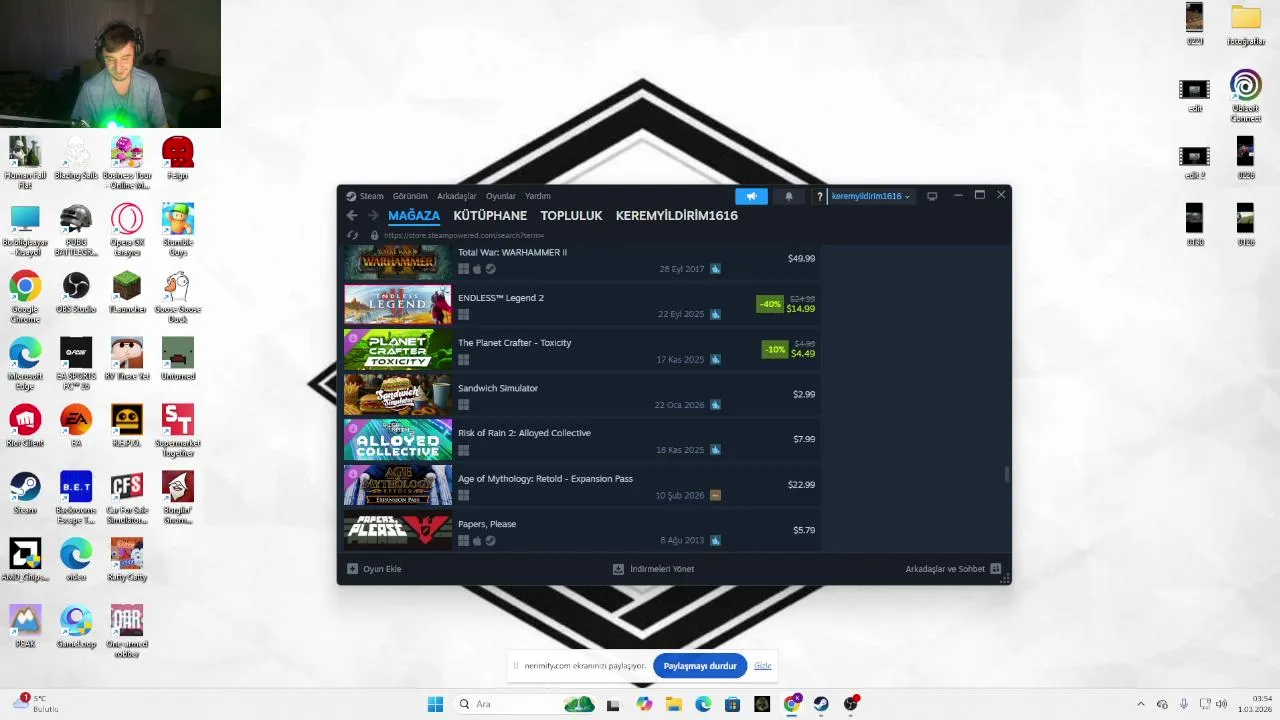Open Supermarket Together desktop shortcut
Viewport: 1280px width, 720px height.
177,431
